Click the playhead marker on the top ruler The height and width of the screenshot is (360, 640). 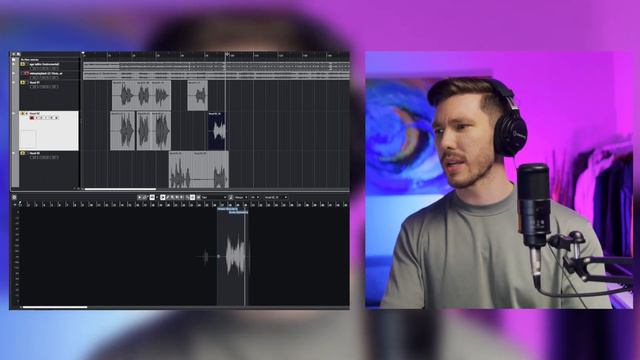click(x=227, y=54)
